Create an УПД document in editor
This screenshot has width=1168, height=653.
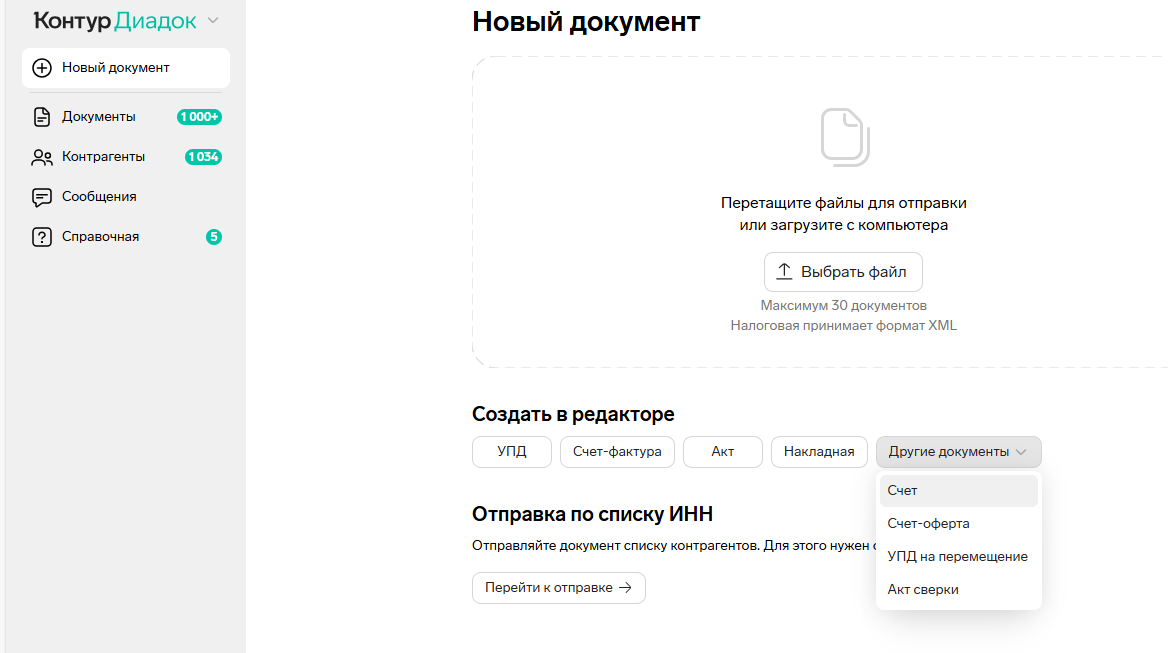(512, 452)
